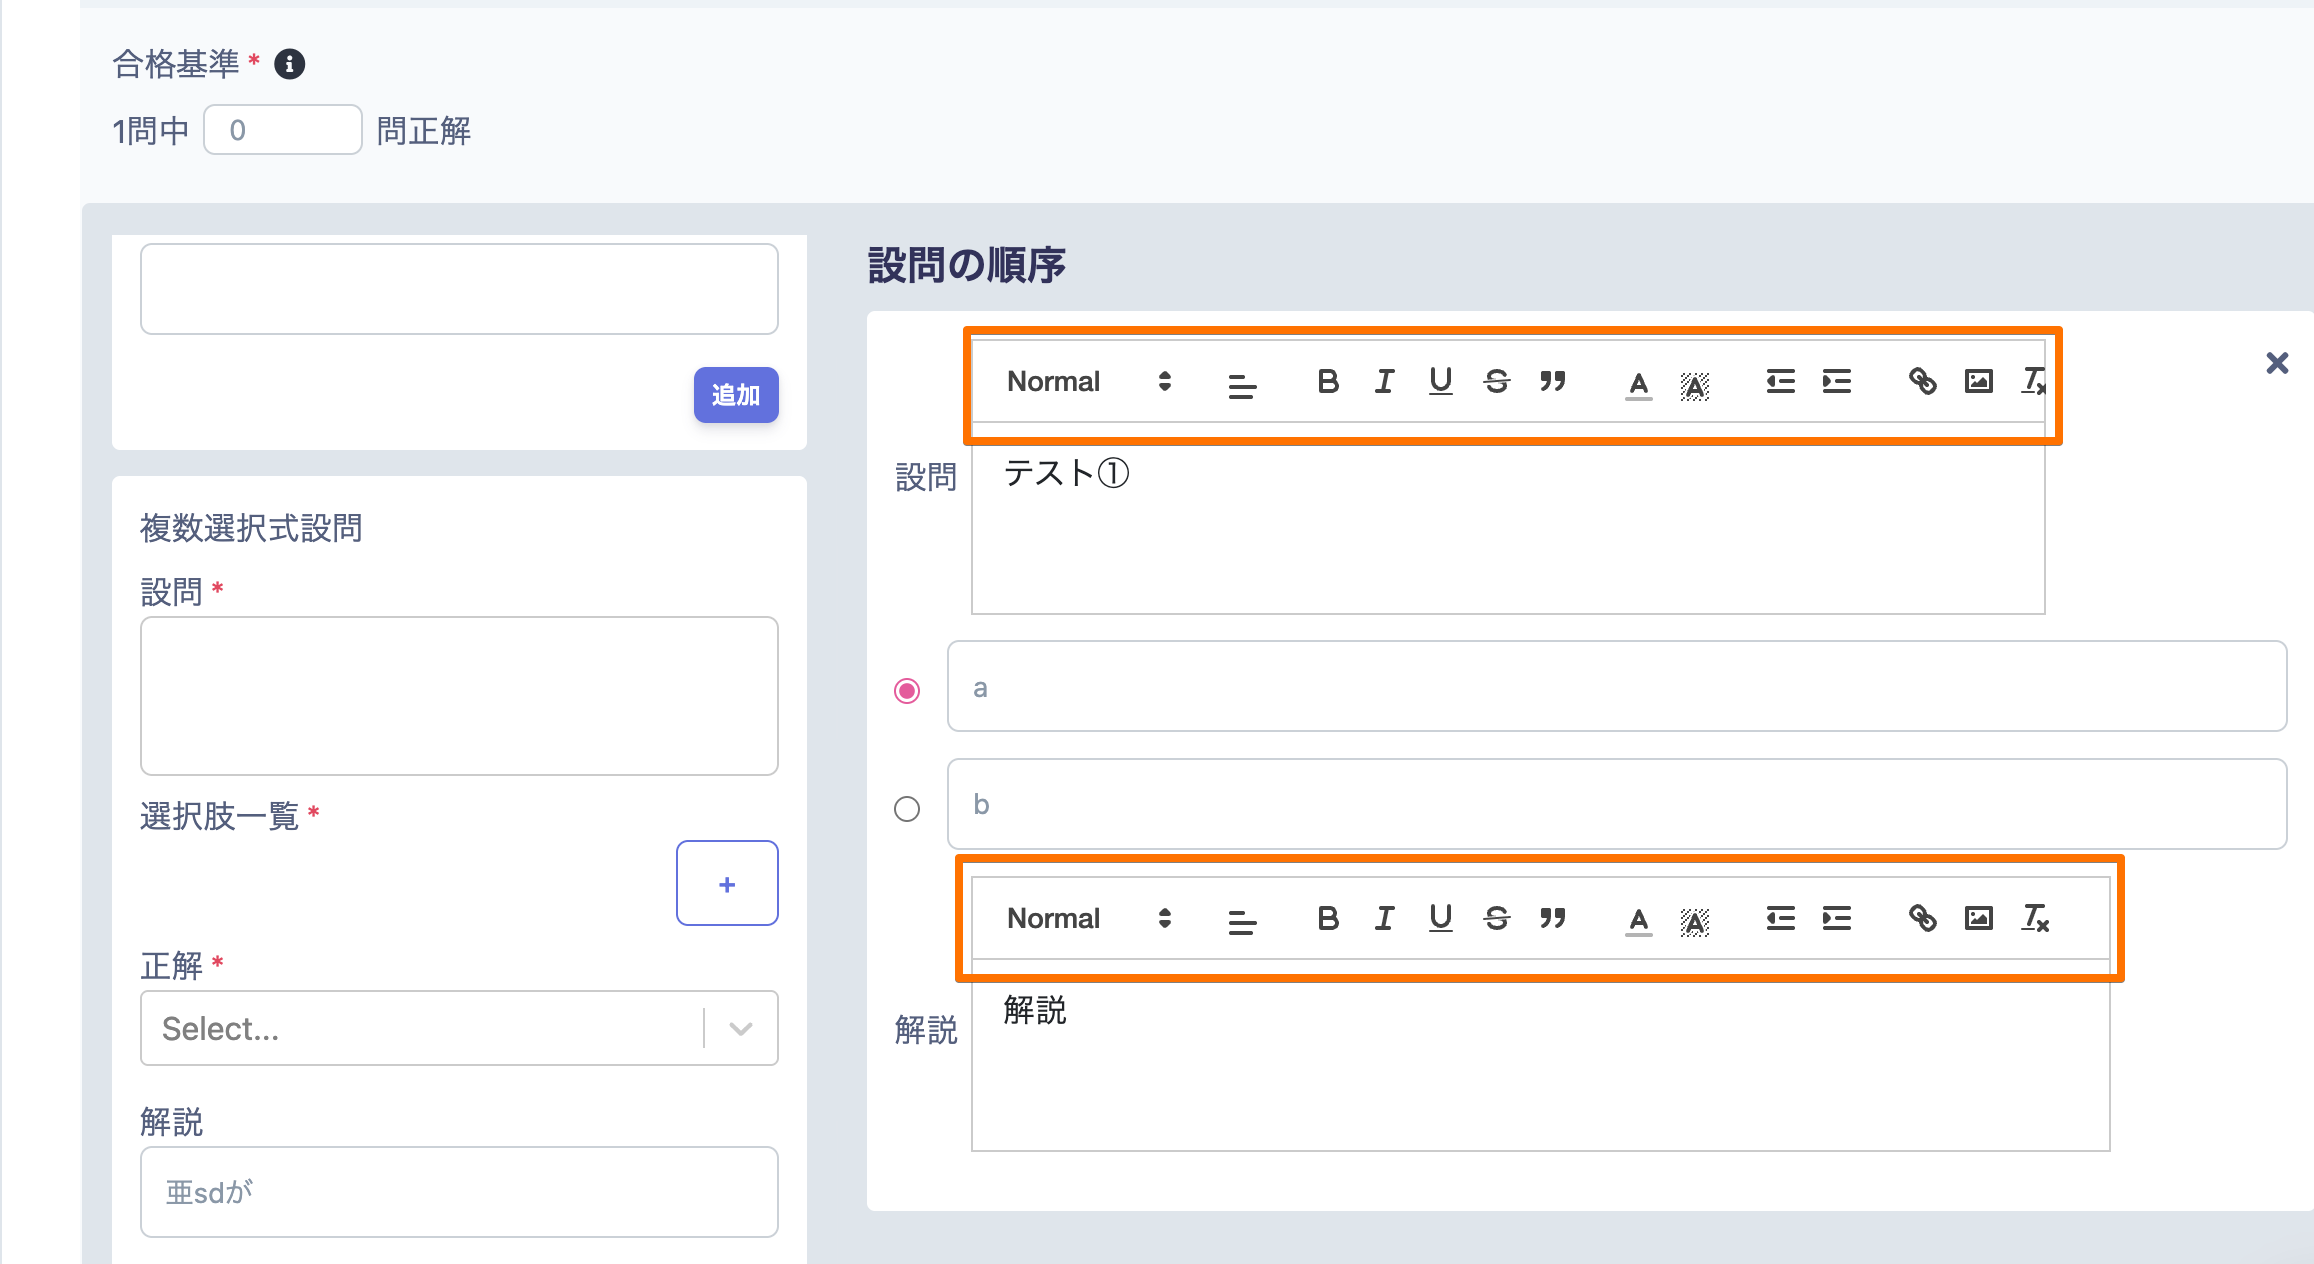Apply Strikethrough in 解説 editor toolbar
This screenshot has width=2314, height=1264.
pyautogui.click(x=1497, y=918)
